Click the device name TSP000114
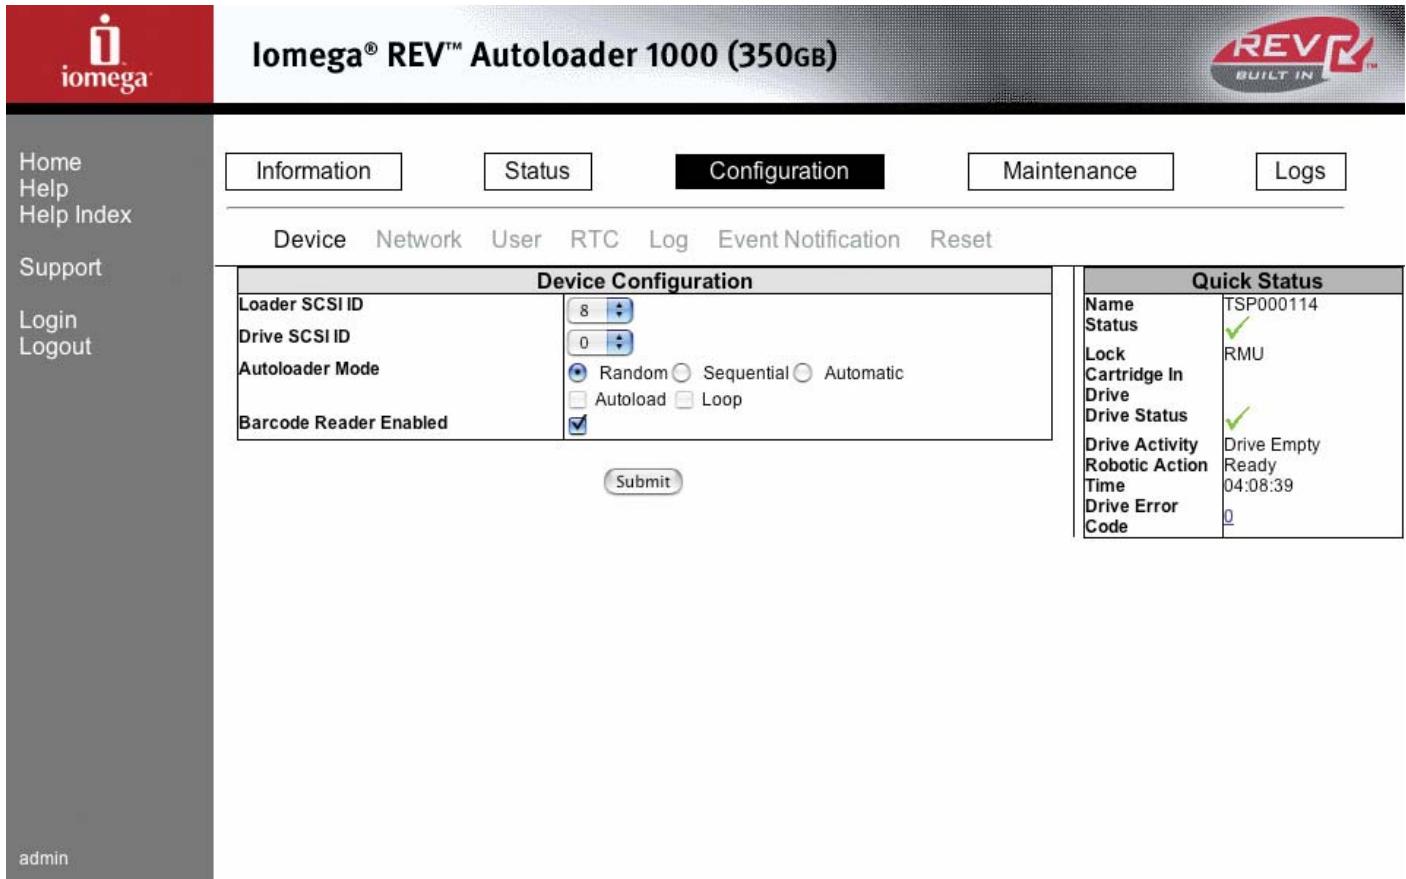1406x879 pixels. coord(1271,304)
